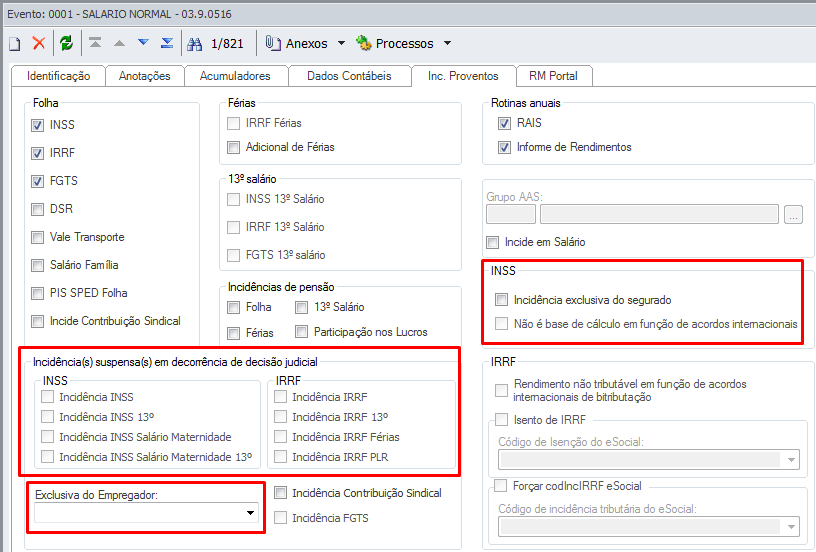This screenshot has width=816, height=552.
Task: Enable the IRRF Férias checkbox
Action: 234,123
